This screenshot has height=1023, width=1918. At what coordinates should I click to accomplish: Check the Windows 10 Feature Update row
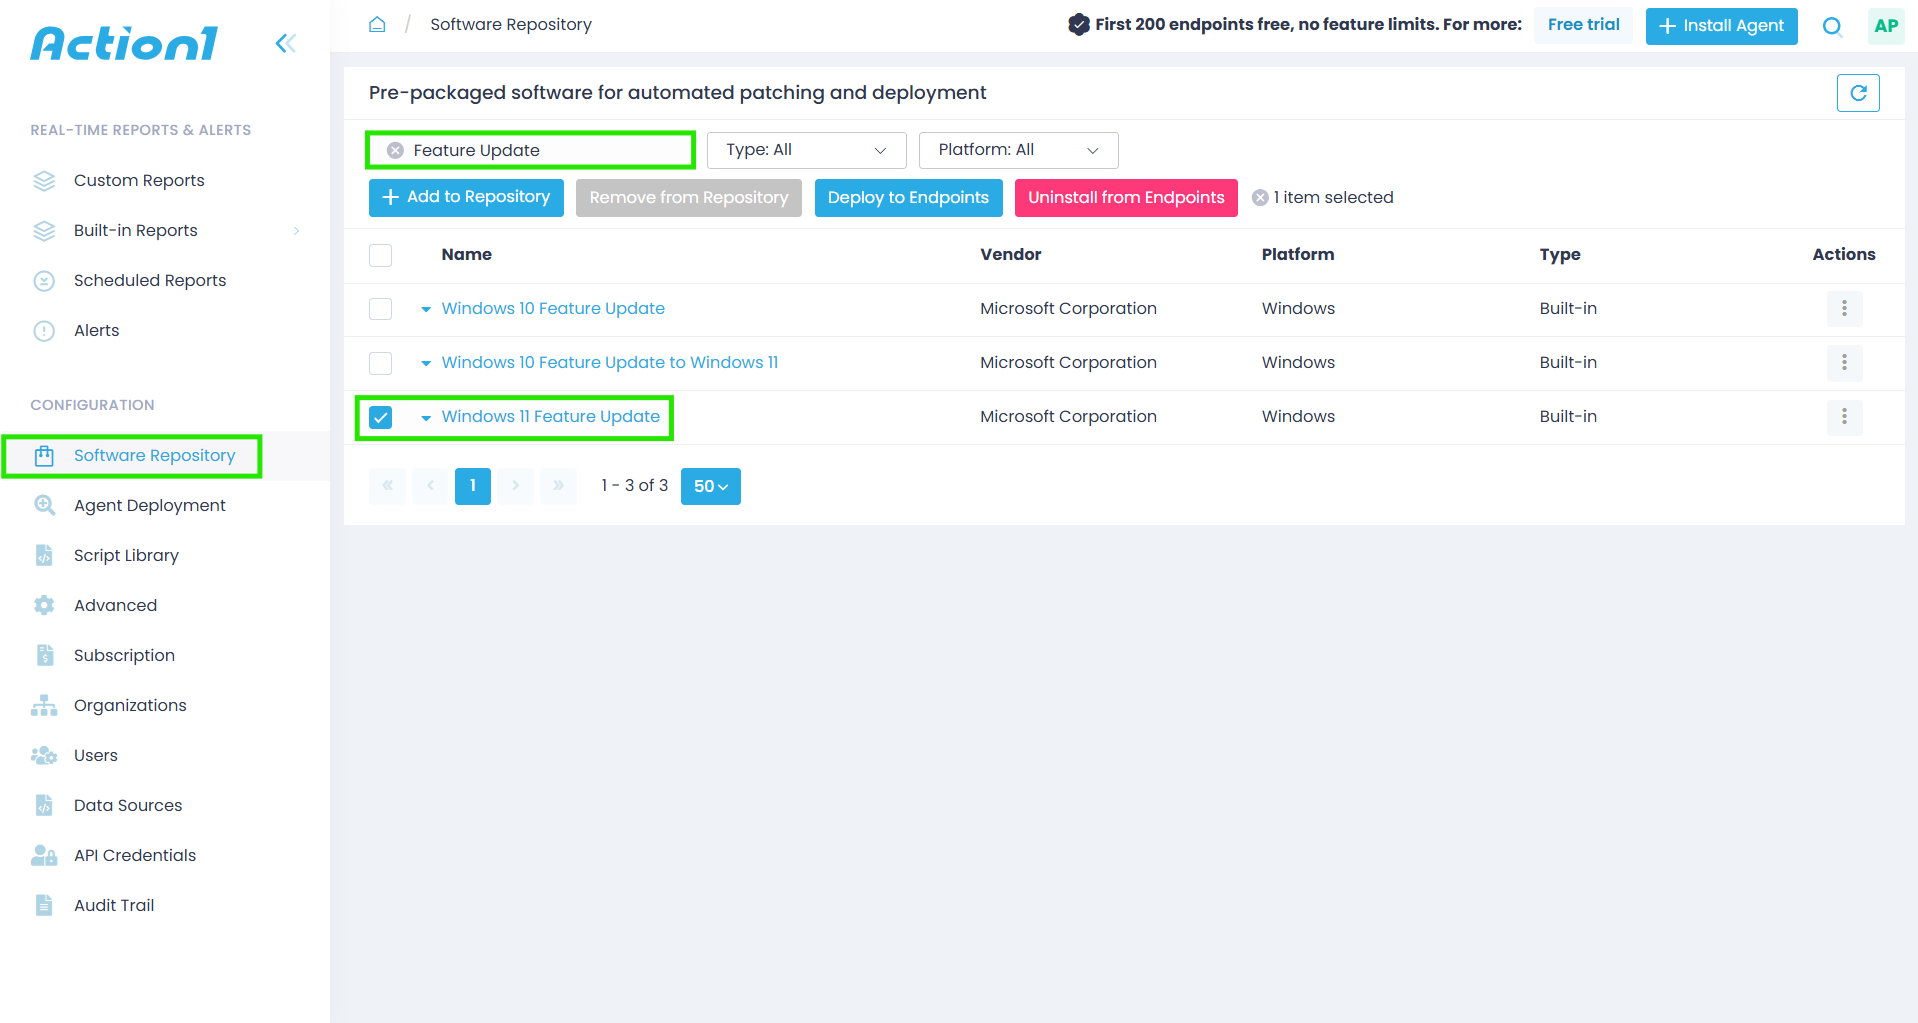[x=380, y=309]
